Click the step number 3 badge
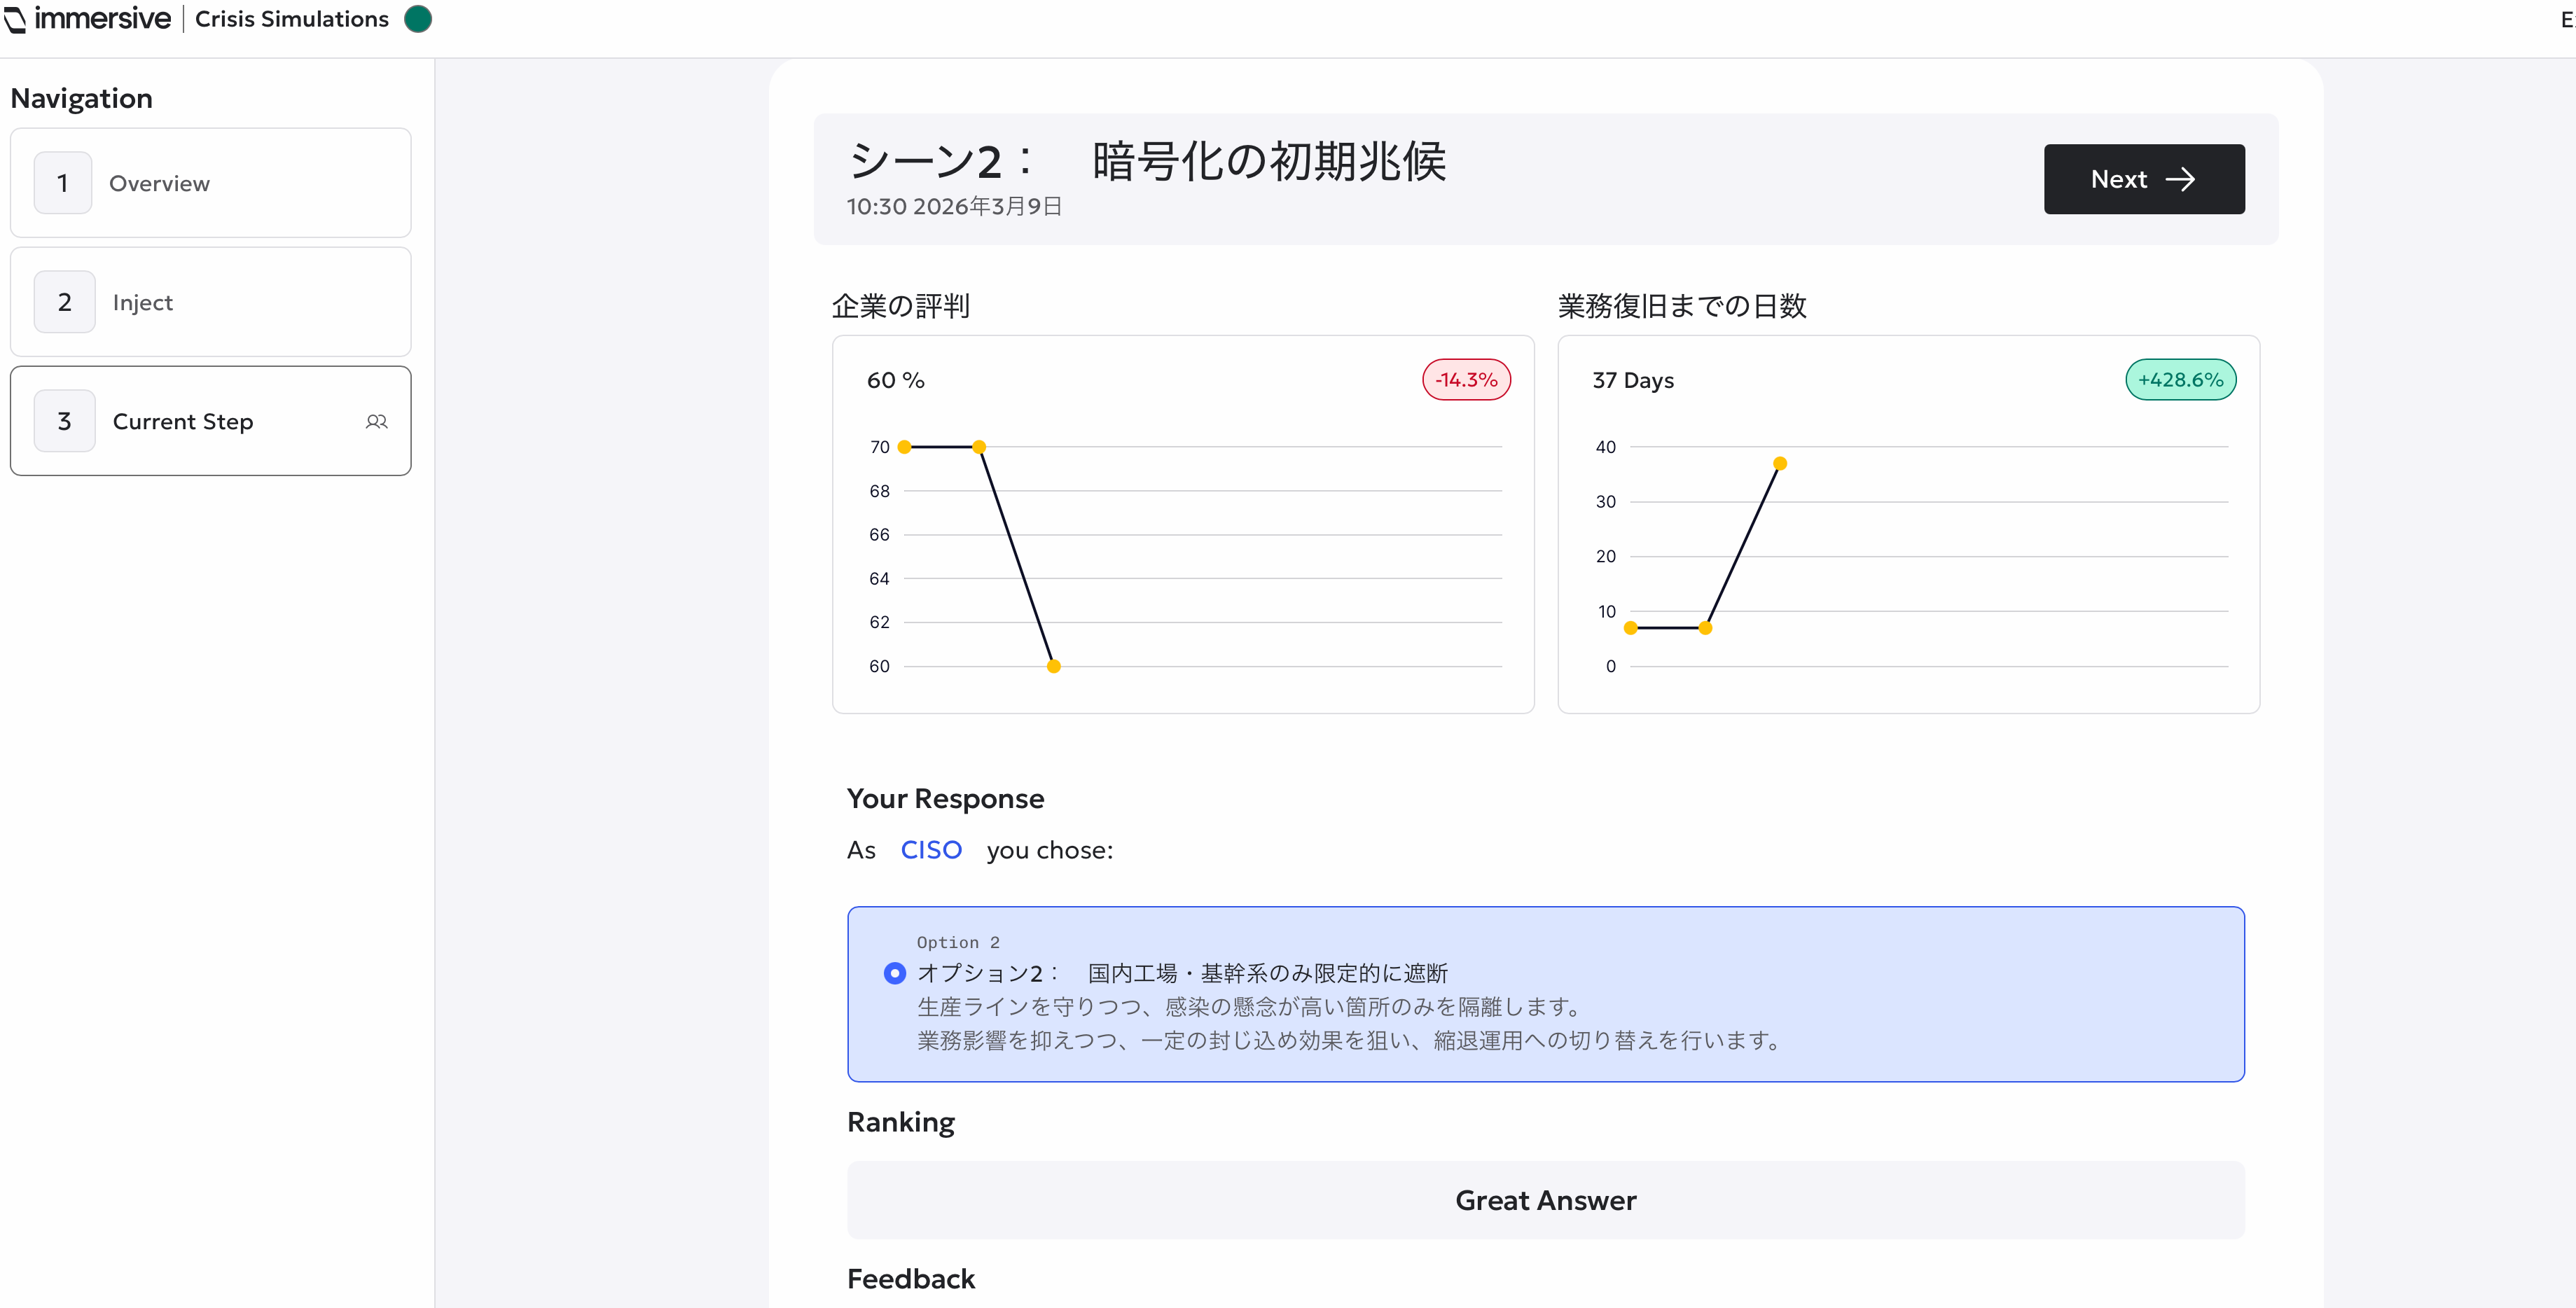Screen dimensions: 2576x1308 pyautogui.click(x=65, y=421)
